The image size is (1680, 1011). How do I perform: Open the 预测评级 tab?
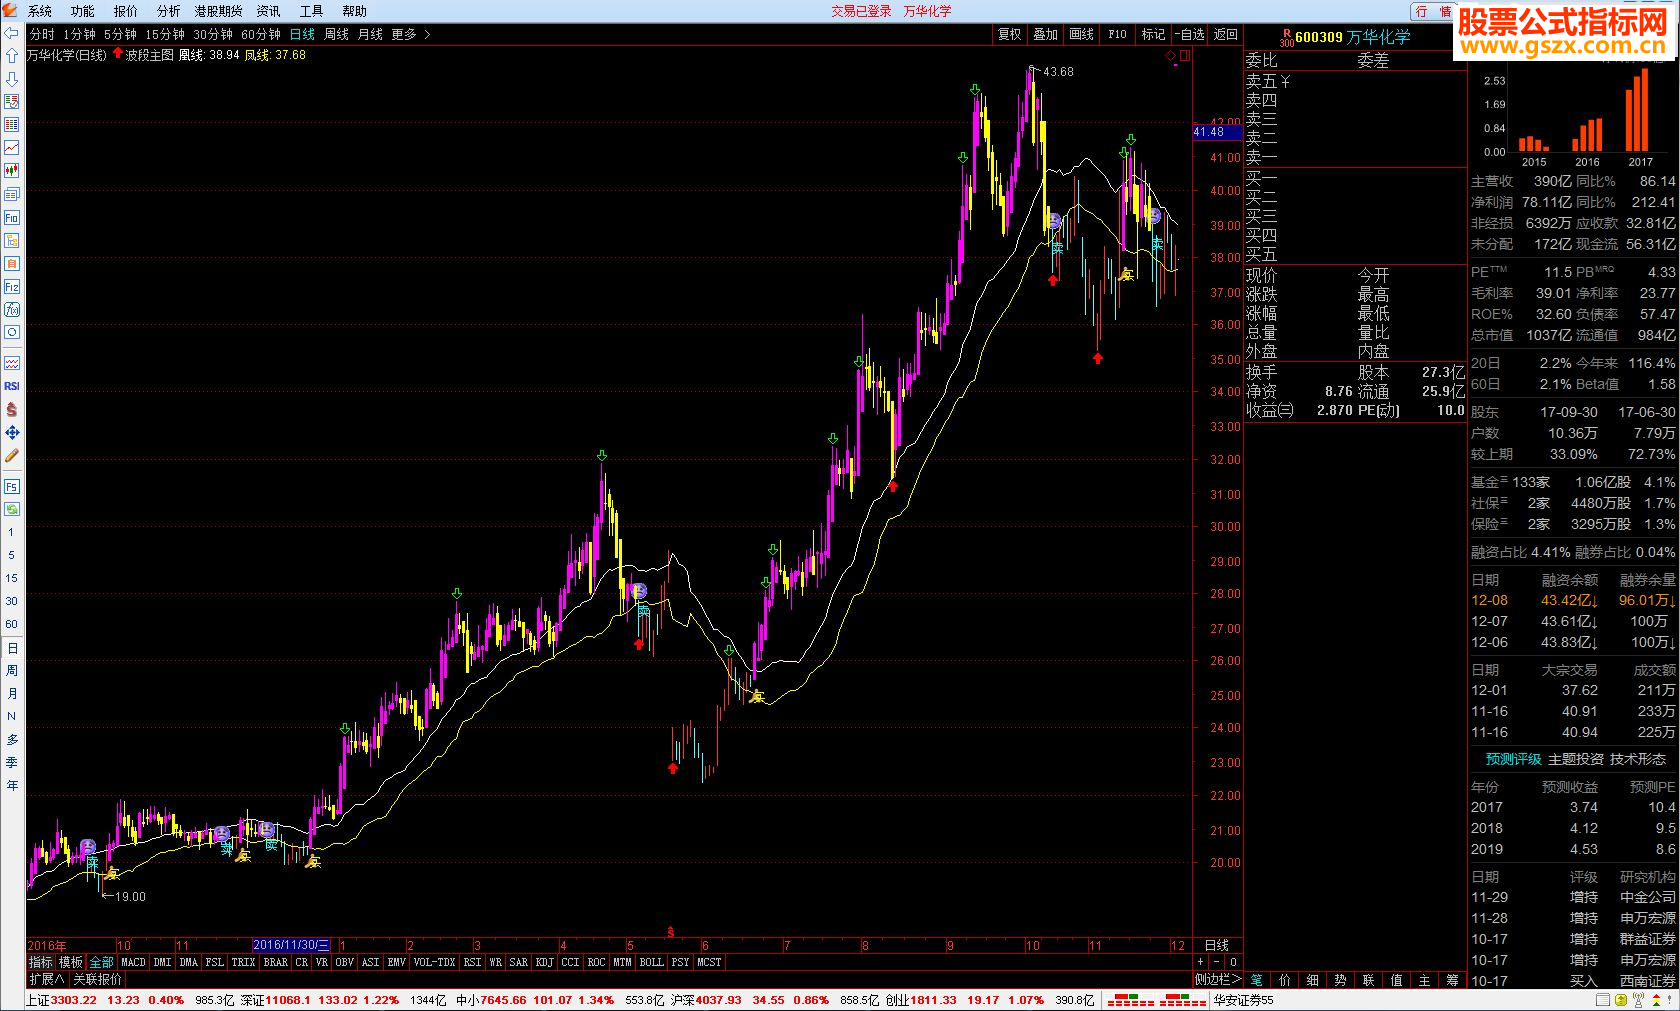click(x=1513, y=759)
